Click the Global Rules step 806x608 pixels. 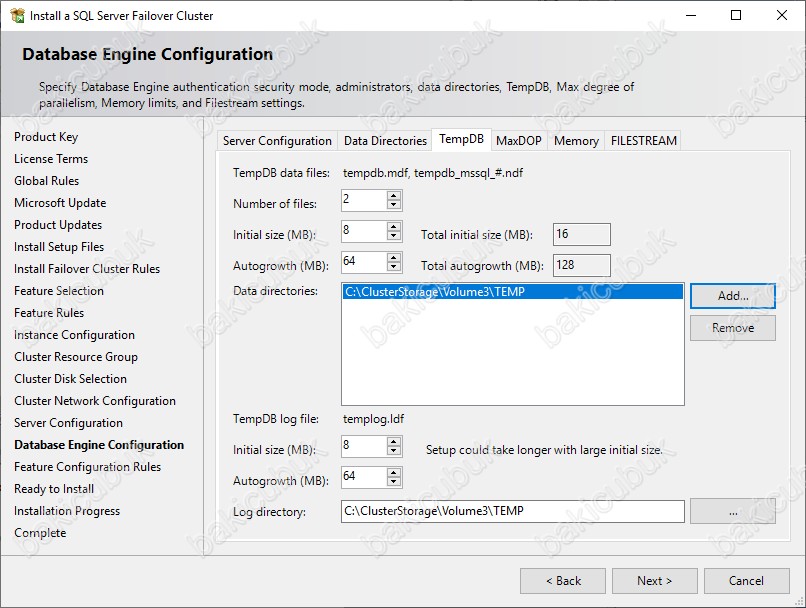(x=47, y=181)
